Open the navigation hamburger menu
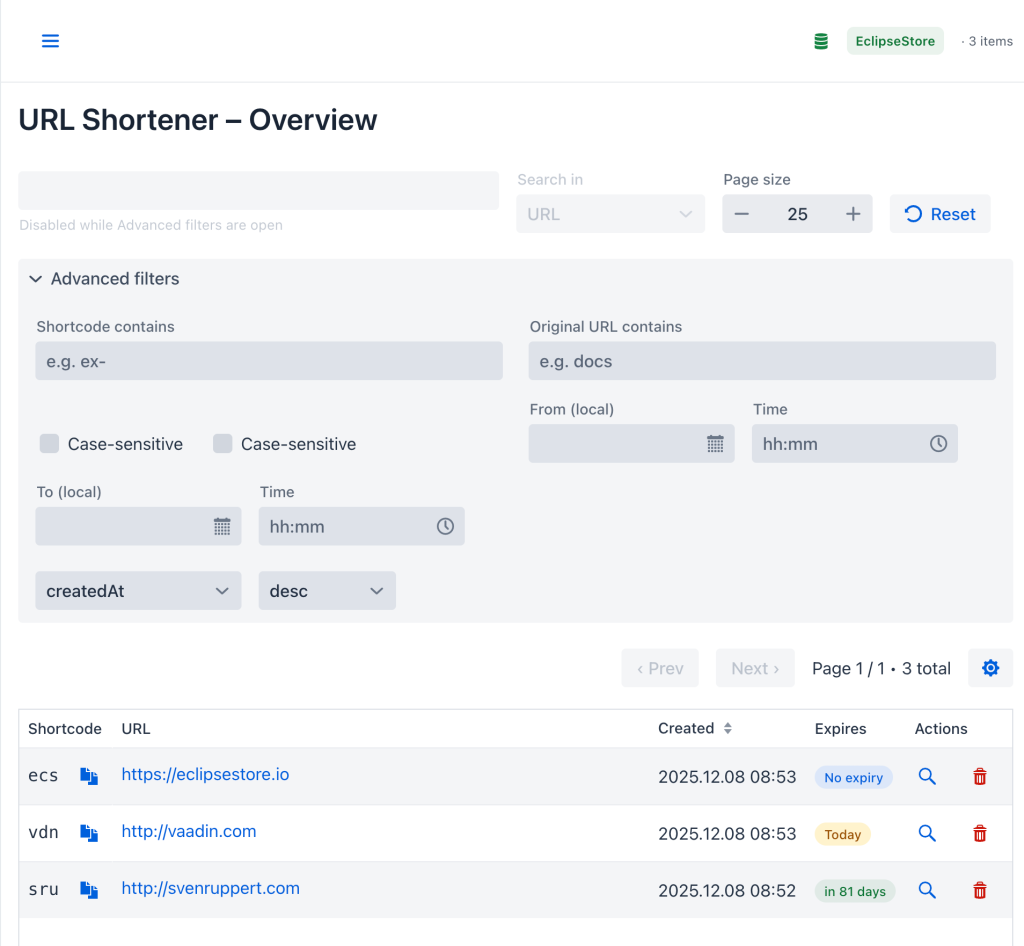The image size is (1024, 946). pyautogui.click(x=50, y=41)
